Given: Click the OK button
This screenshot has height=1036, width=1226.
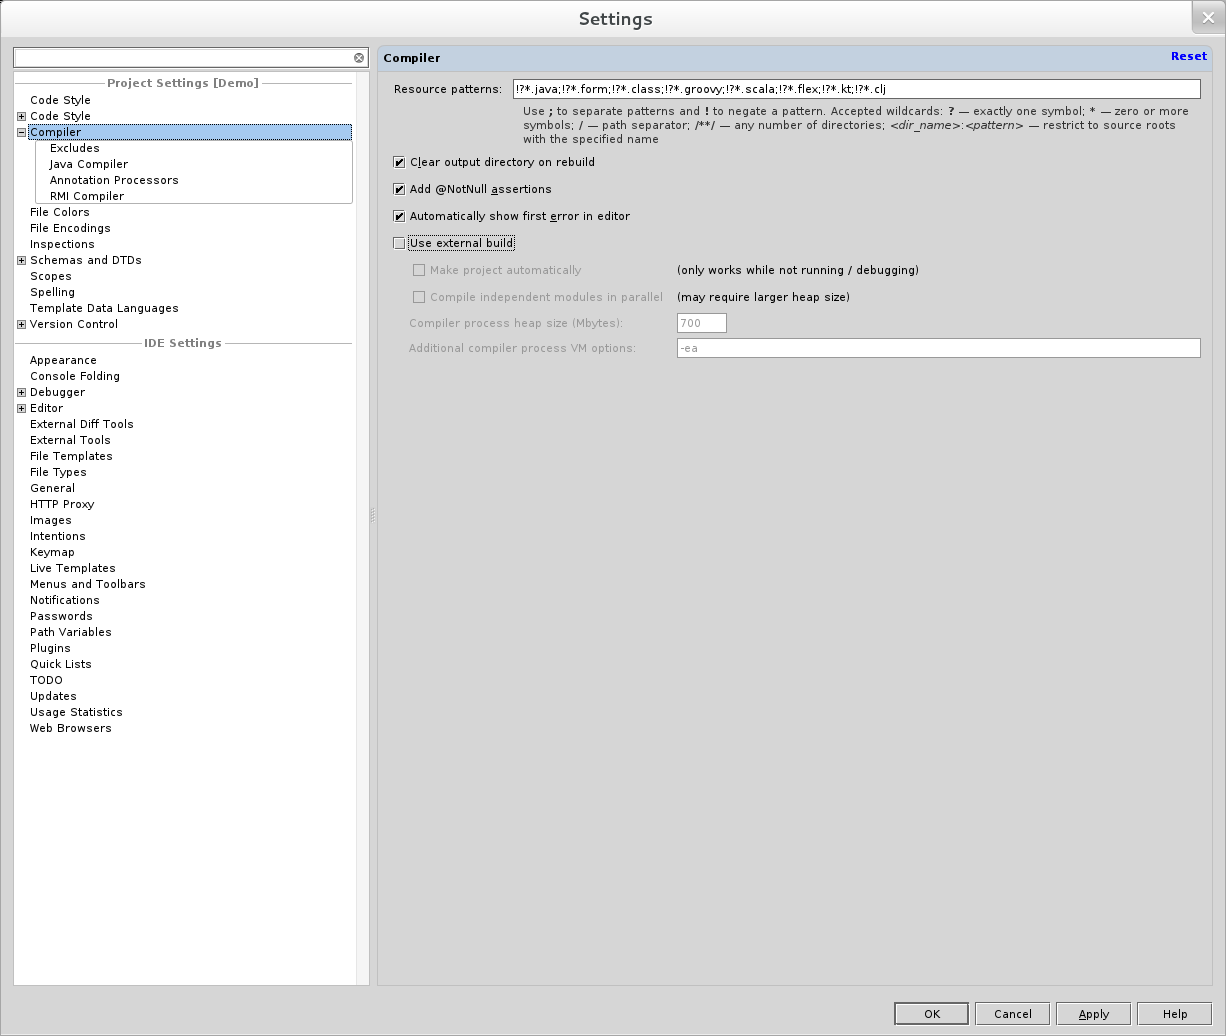Looking at the screenshot, I should point(931,1014).
